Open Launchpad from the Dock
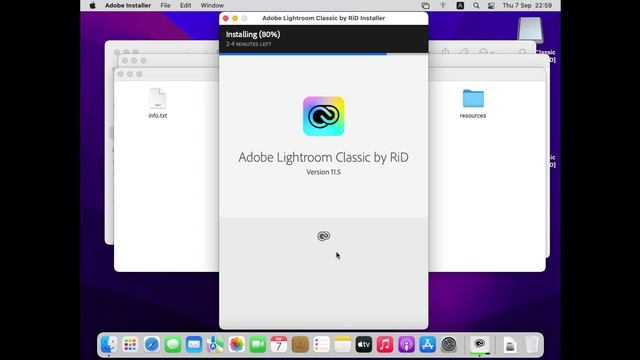This screenshot has width=640, height=360. click(130, 345)
